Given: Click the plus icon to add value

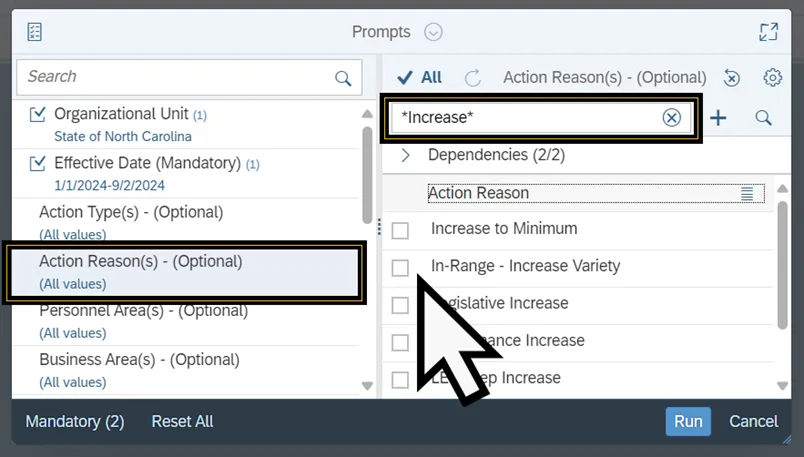Looking at the screenshot, I should coord(718,118).
